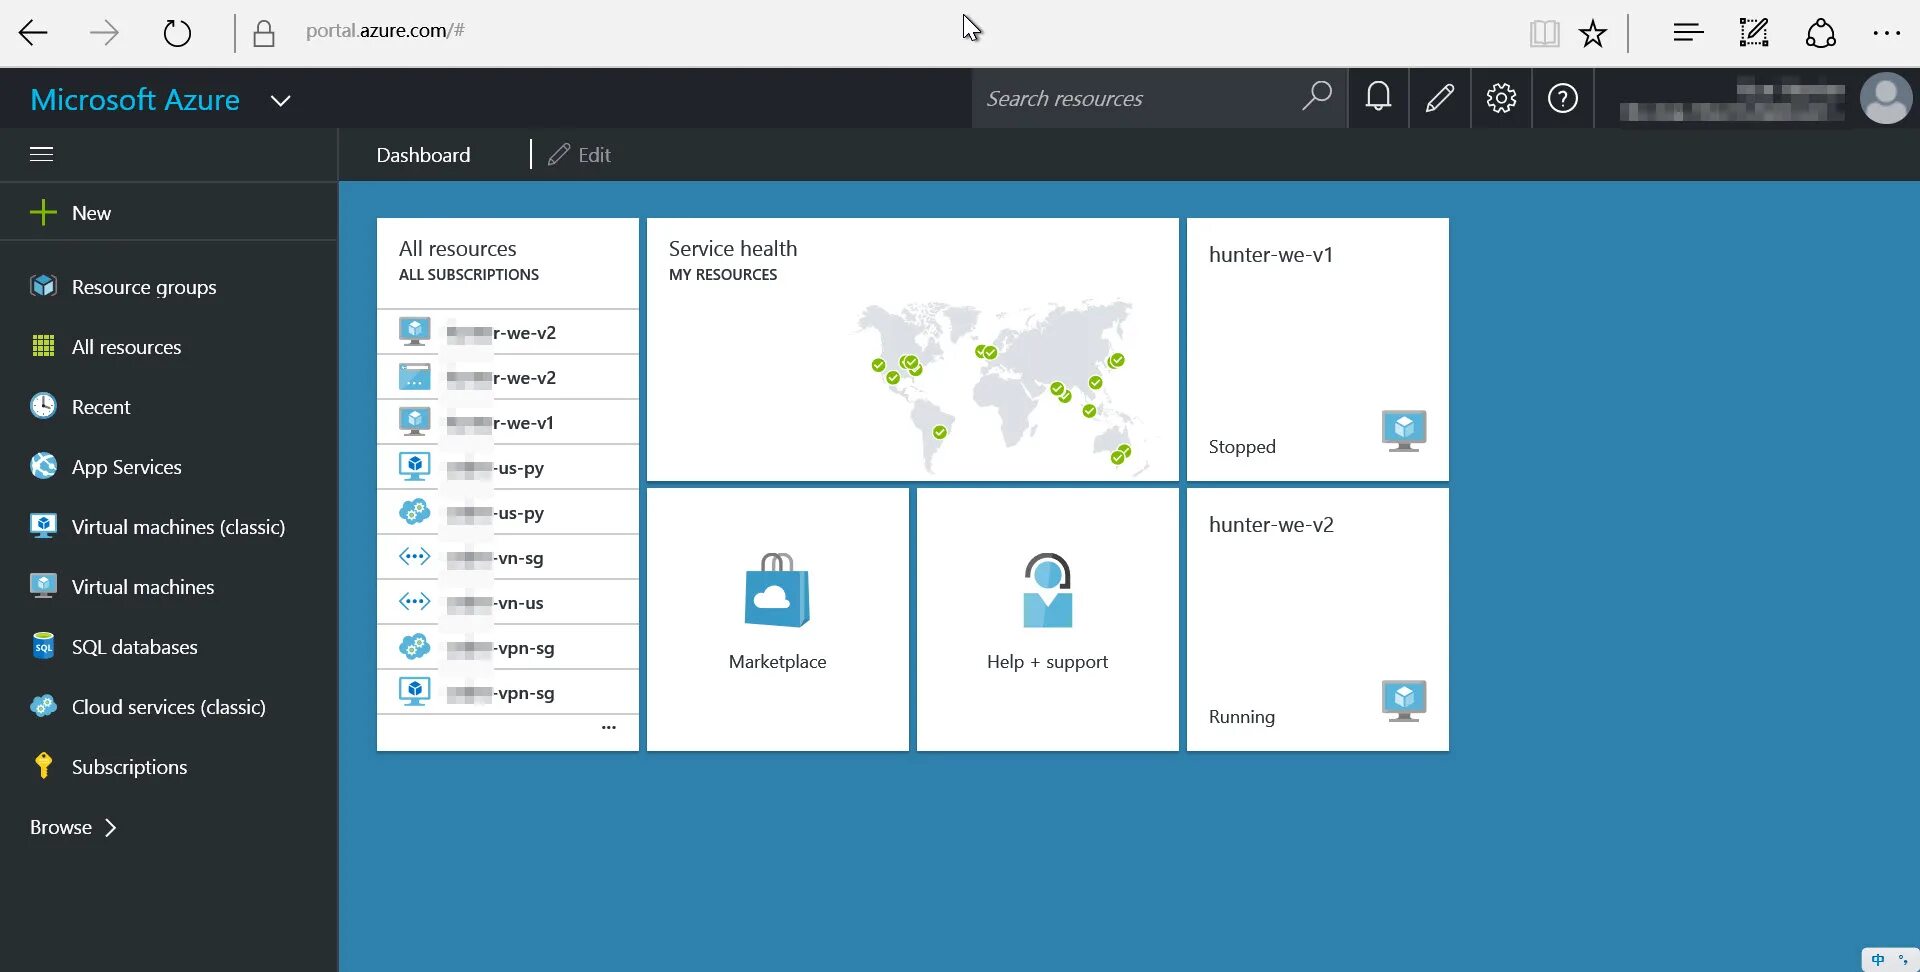
Task: Open the Marketplace tile
Action: pos(778,619)
